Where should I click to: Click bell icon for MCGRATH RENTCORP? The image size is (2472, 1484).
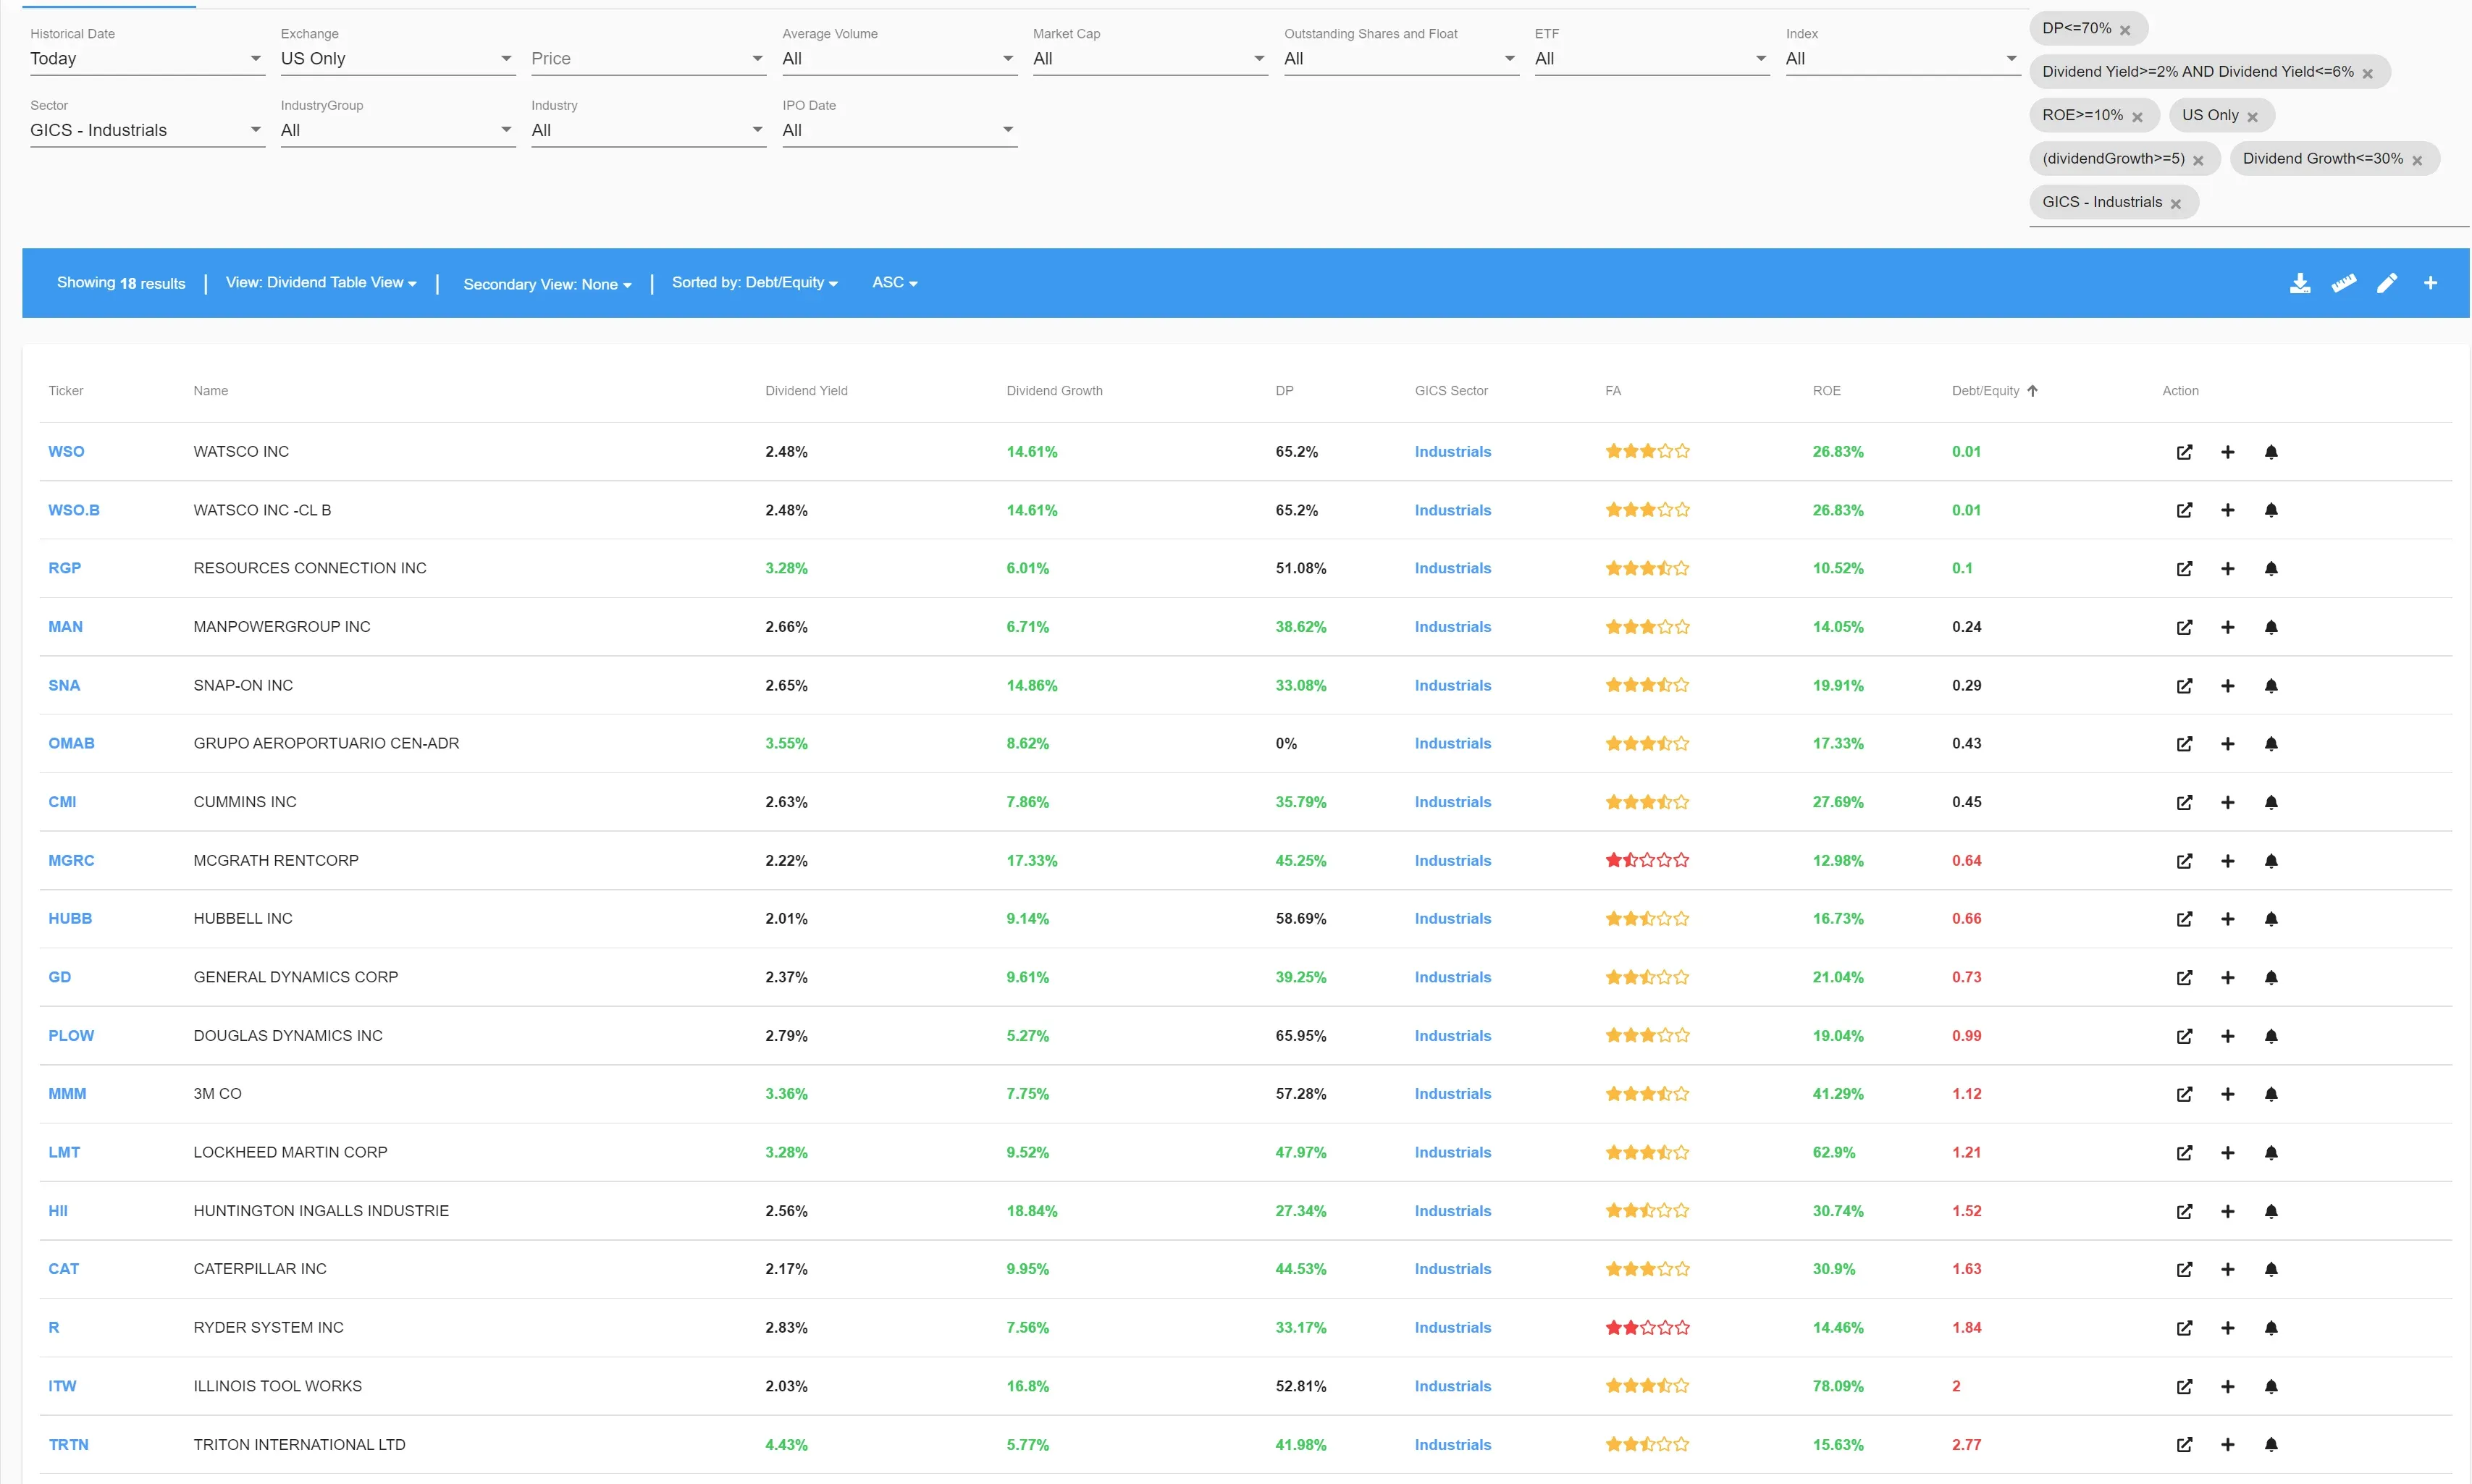point(2271,860)
